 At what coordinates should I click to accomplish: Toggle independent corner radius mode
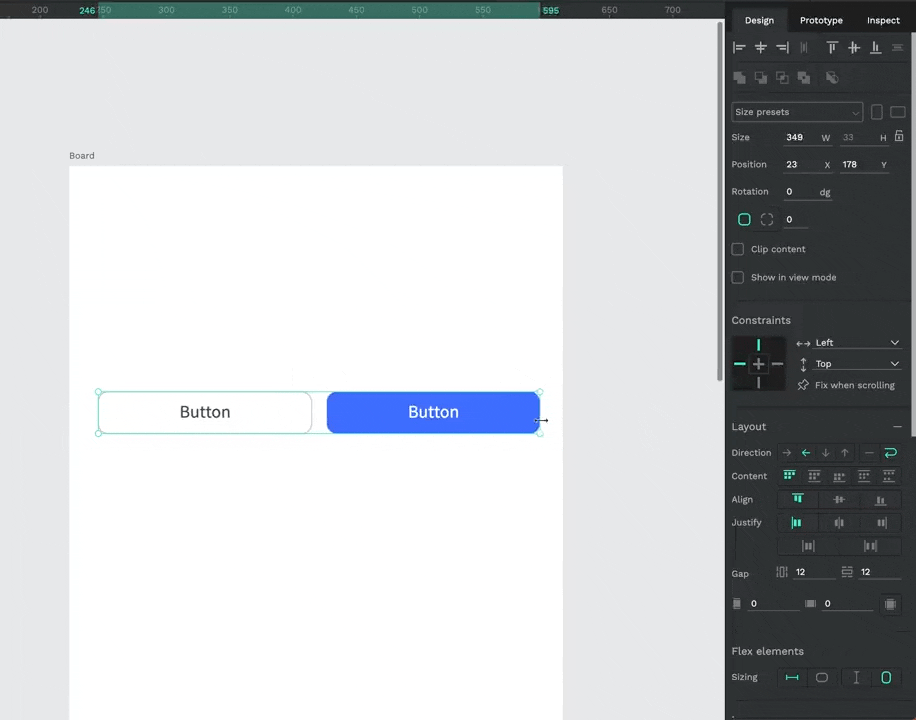pos(767,219)
